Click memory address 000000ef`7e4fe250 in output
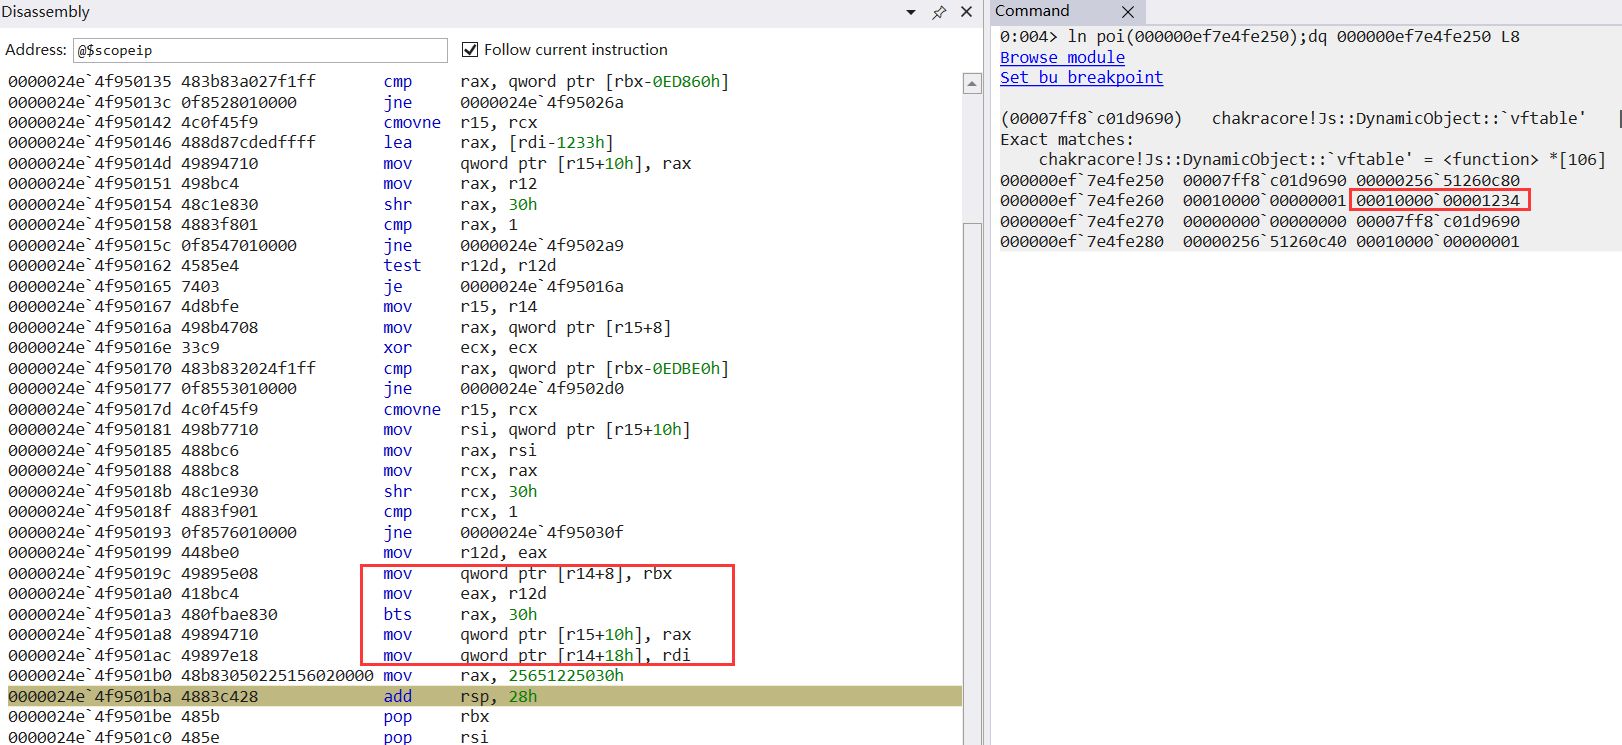 pyautogui.click(x=1081, y=180)
